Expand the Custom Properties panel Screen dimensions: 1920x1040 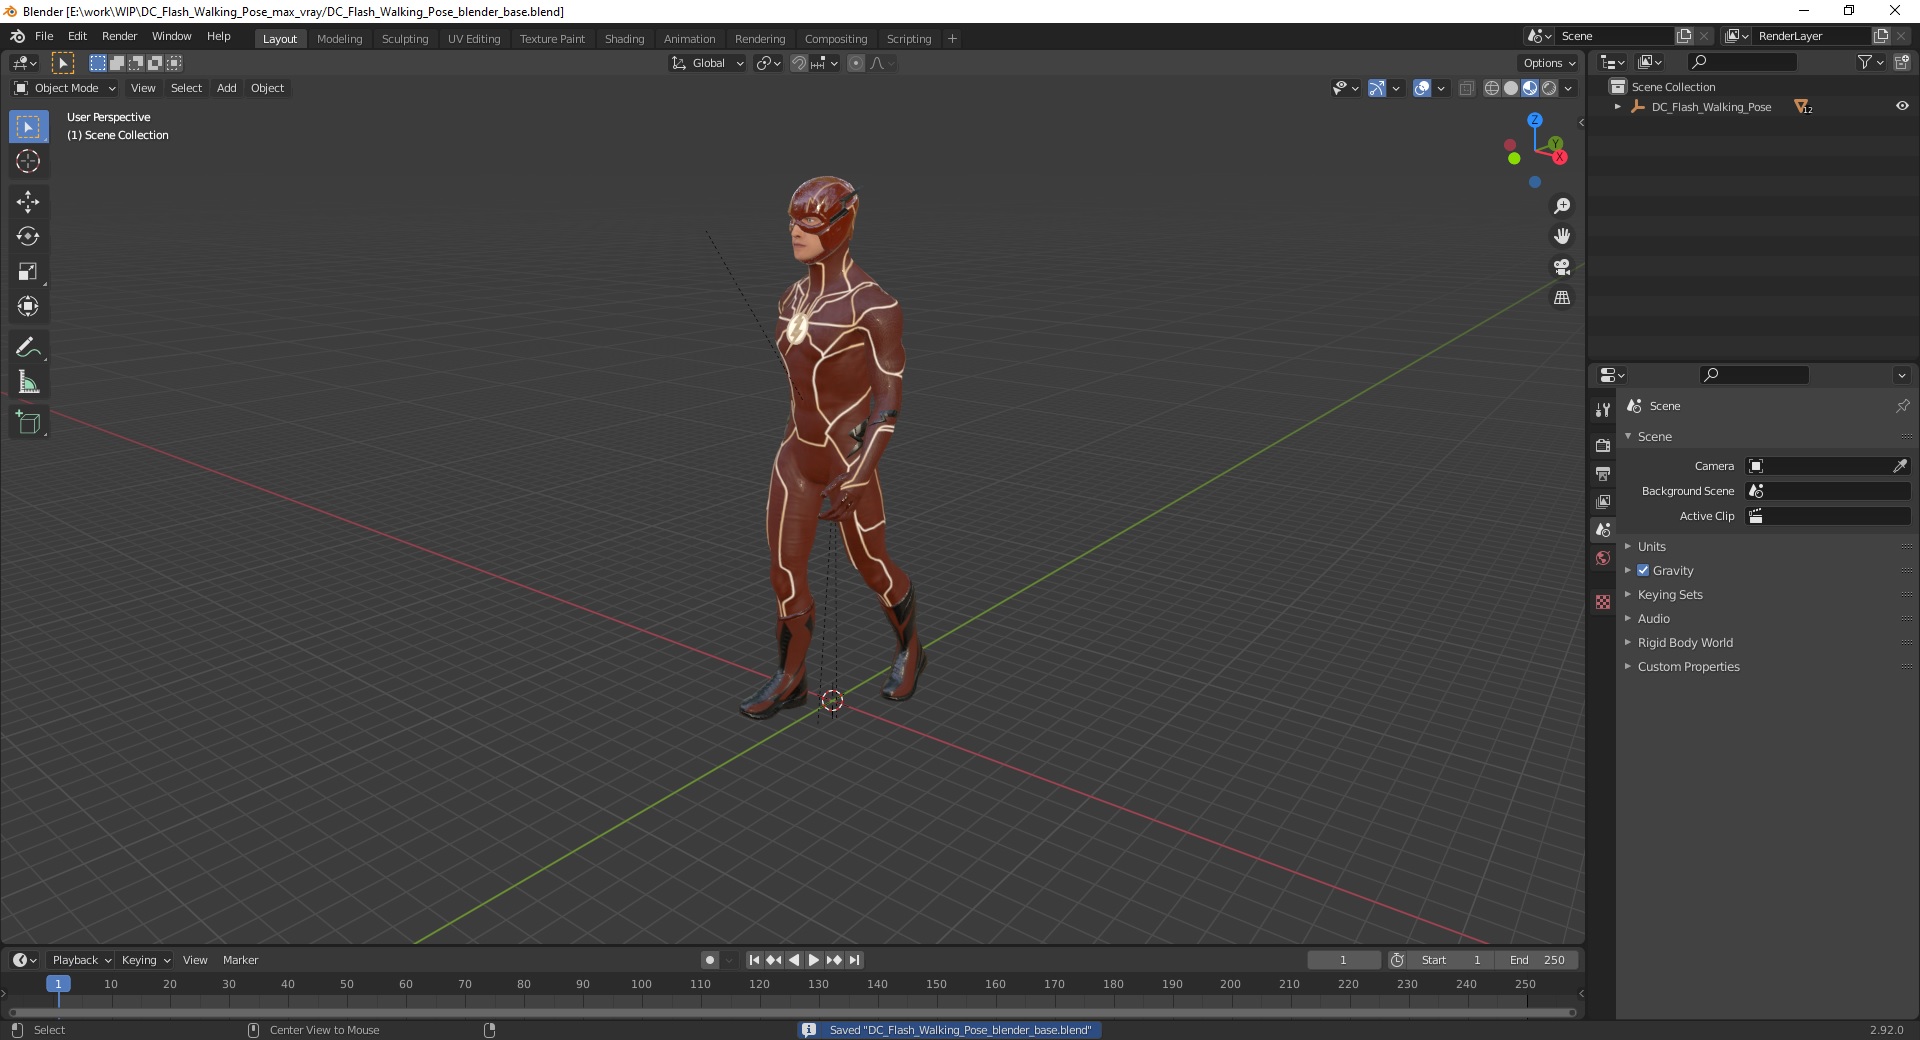[1688, 667]
